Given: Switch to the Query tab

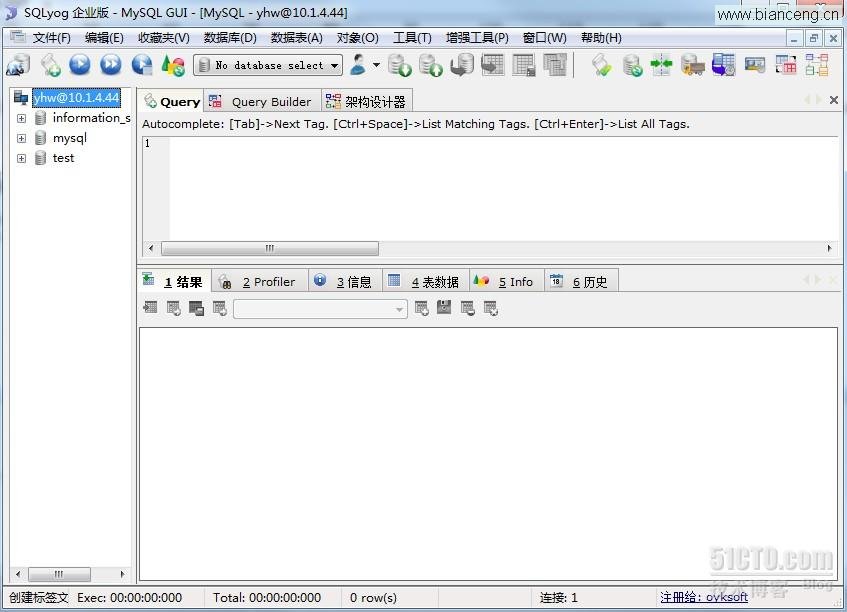Looking at the screenshot, I should point(172,102).
